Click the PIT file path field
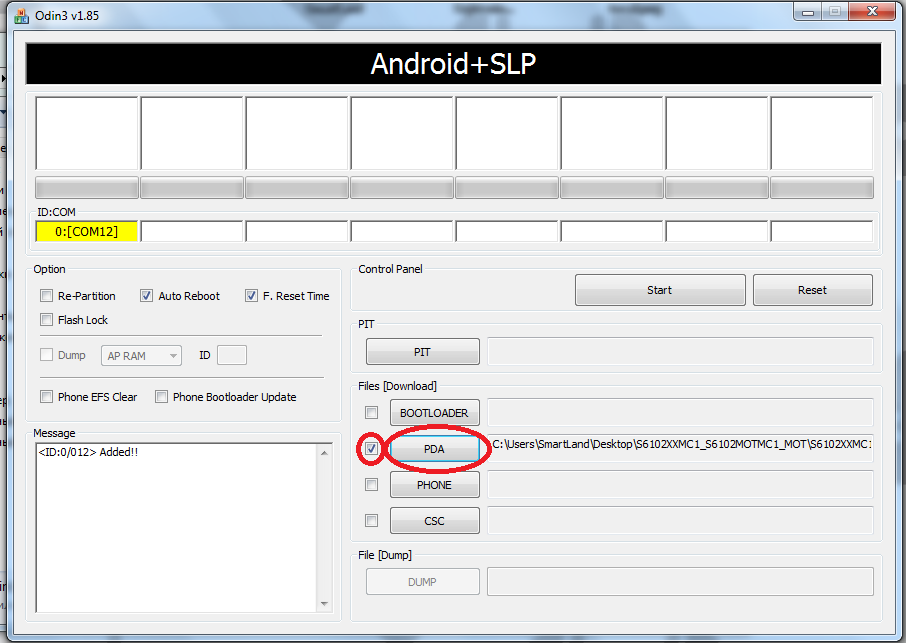The width and height of the screenshot is (906, 643). coord(680,351)
